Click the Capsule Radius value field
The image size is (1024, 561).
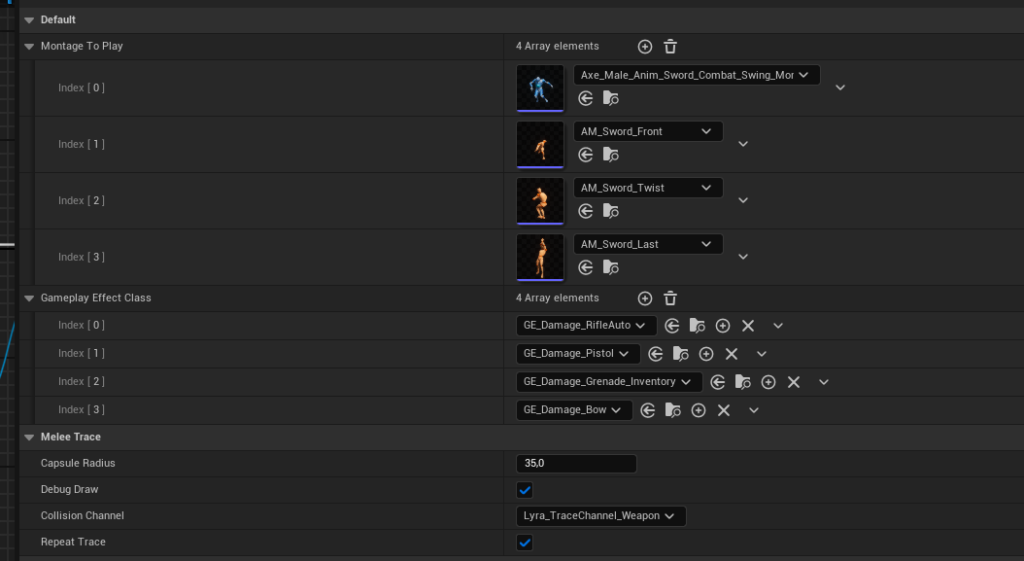tap(576, 464)
